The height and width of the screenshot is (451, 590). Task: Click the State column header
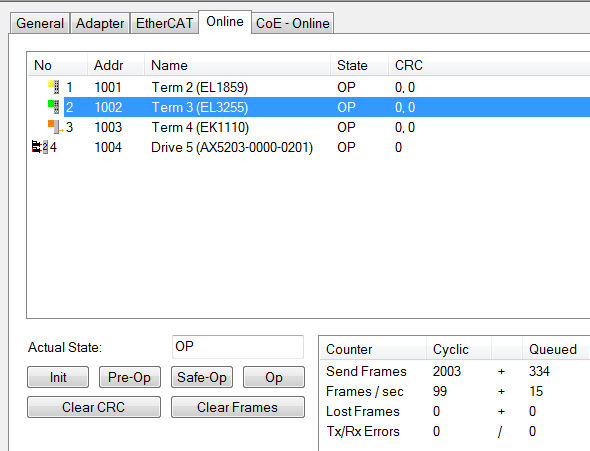pyautogui.click(x=359, y=65)
